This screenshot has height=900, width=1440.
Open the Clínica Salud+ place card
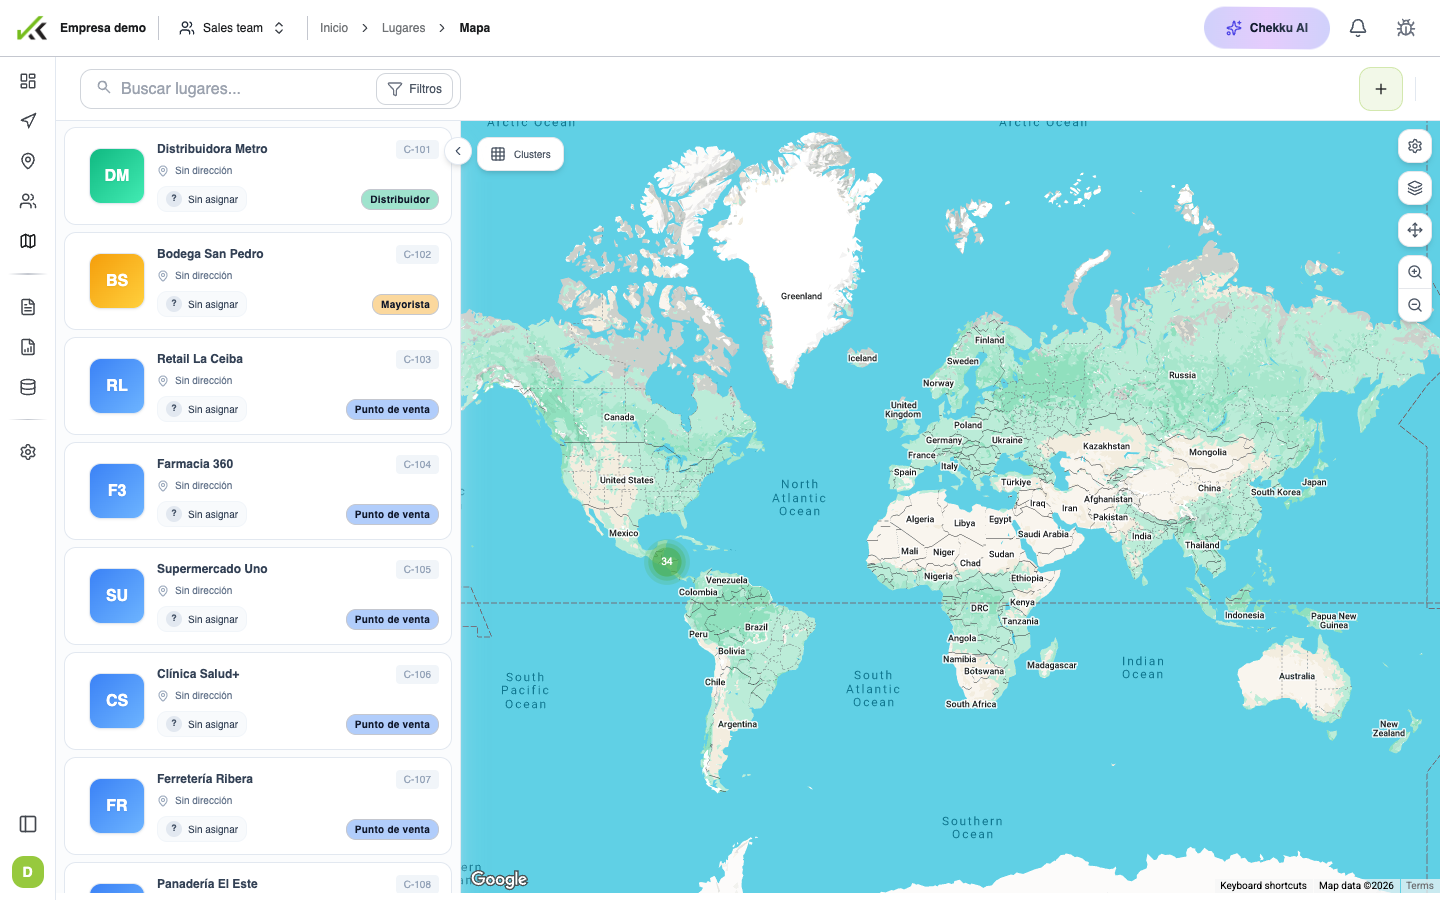258,701
